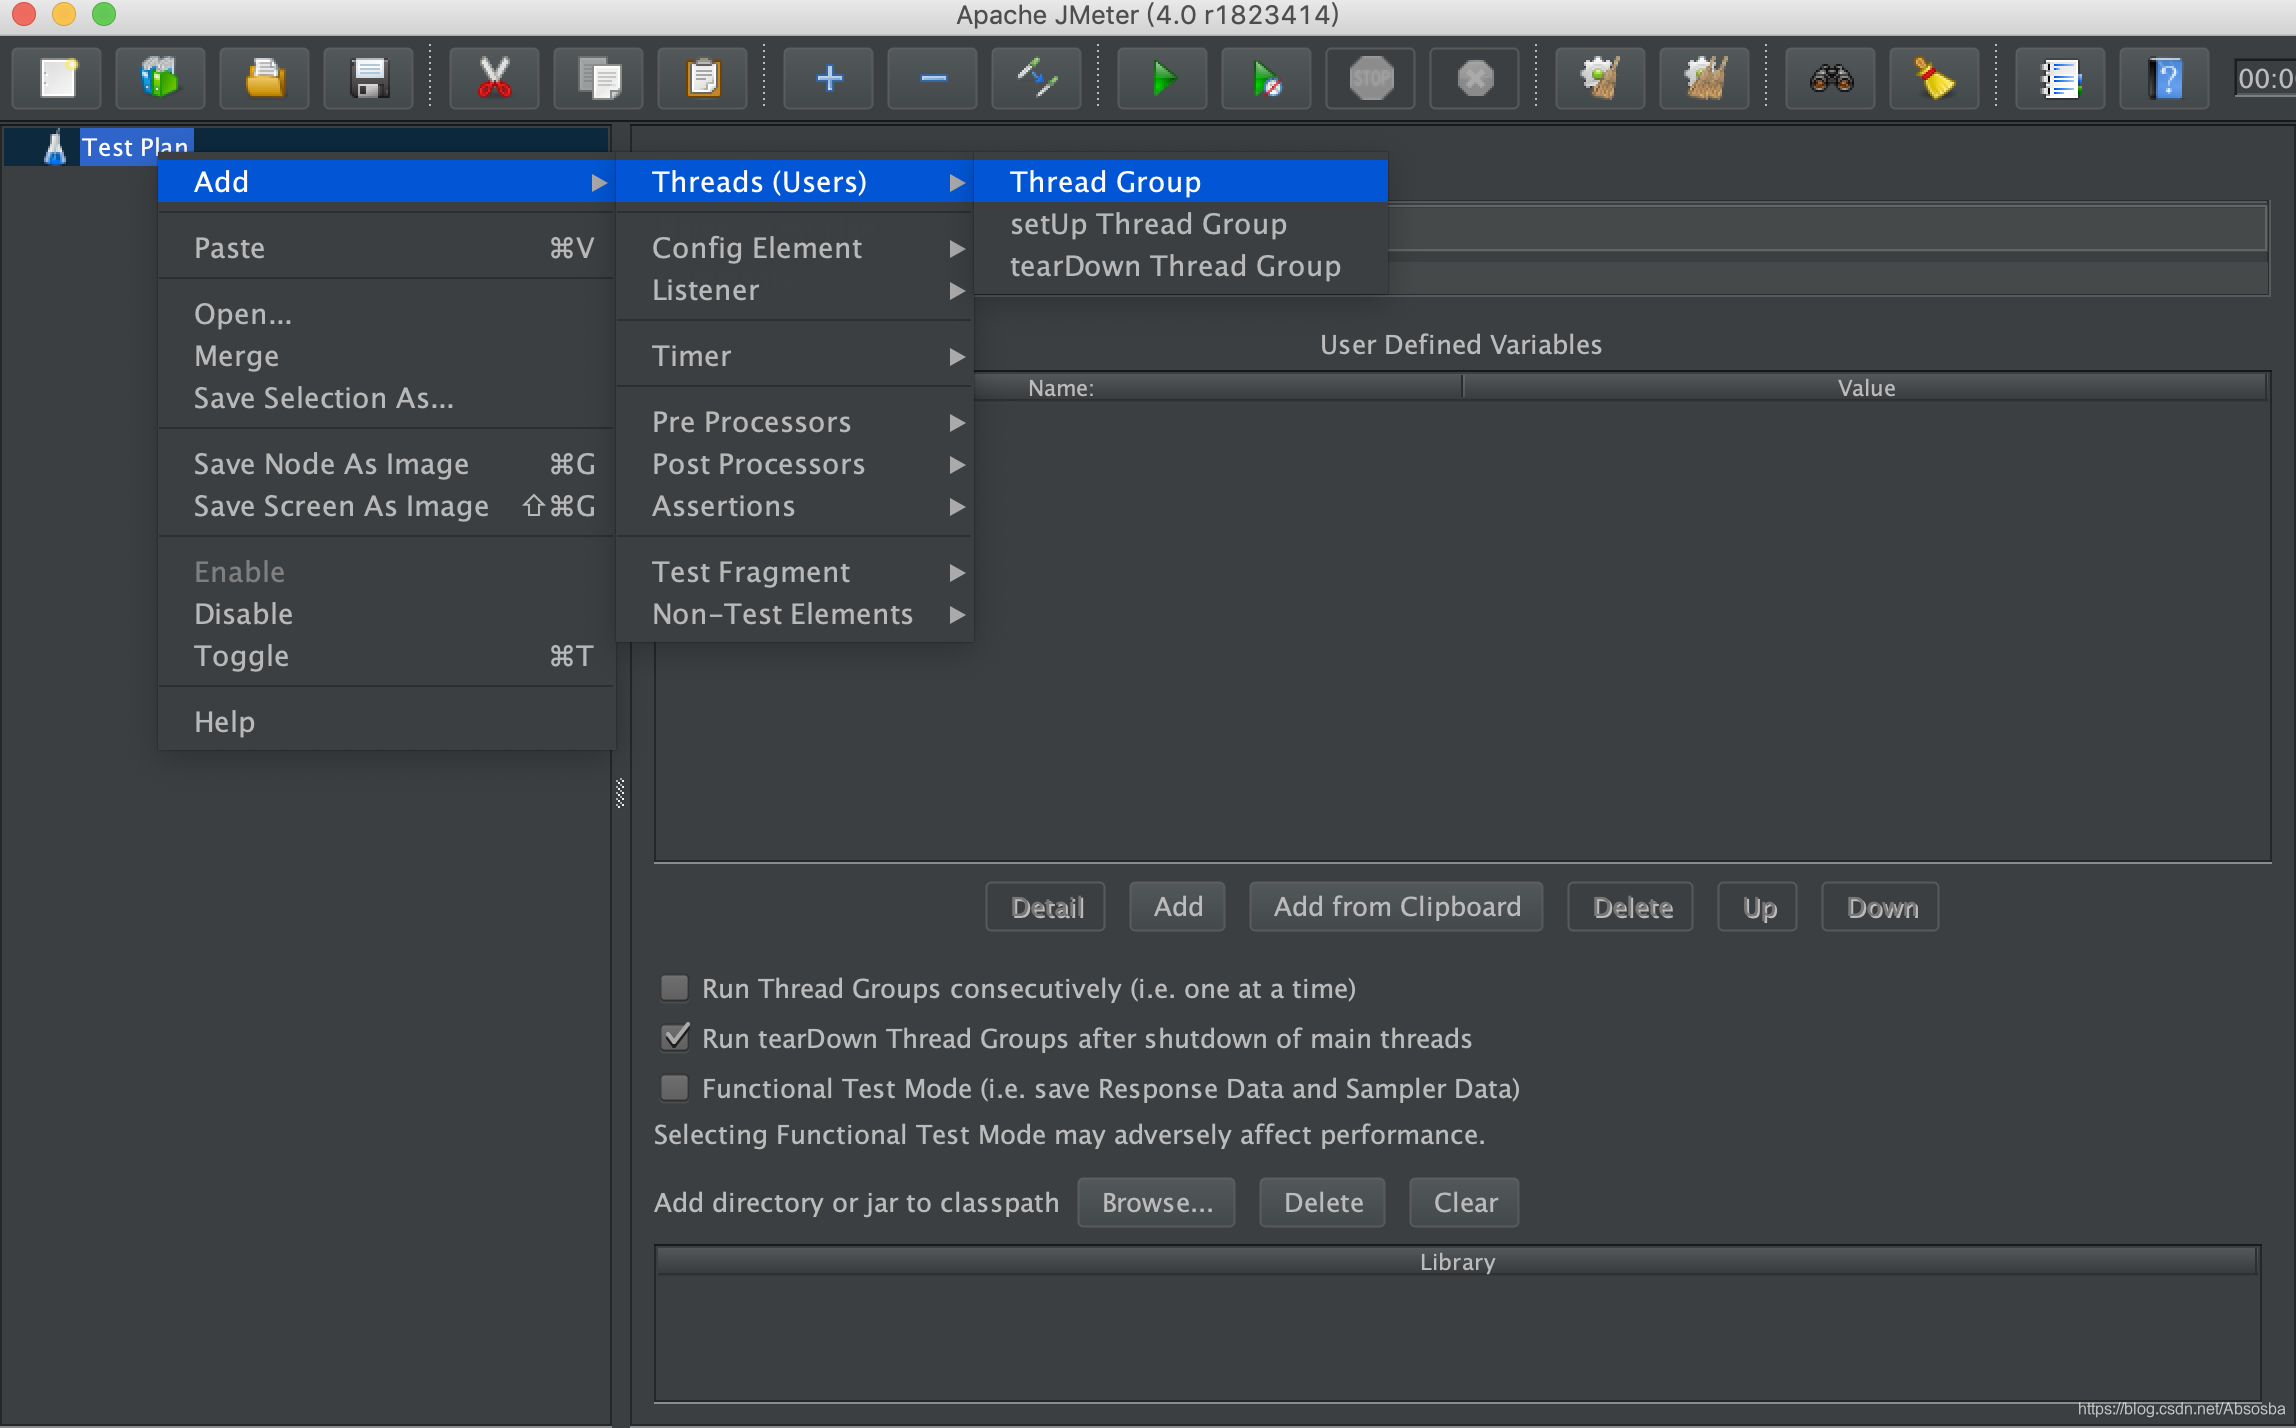Click the Search through component tree icon
Image resolution: width=2296 pixels, height=1428 pixels.
1829,76
